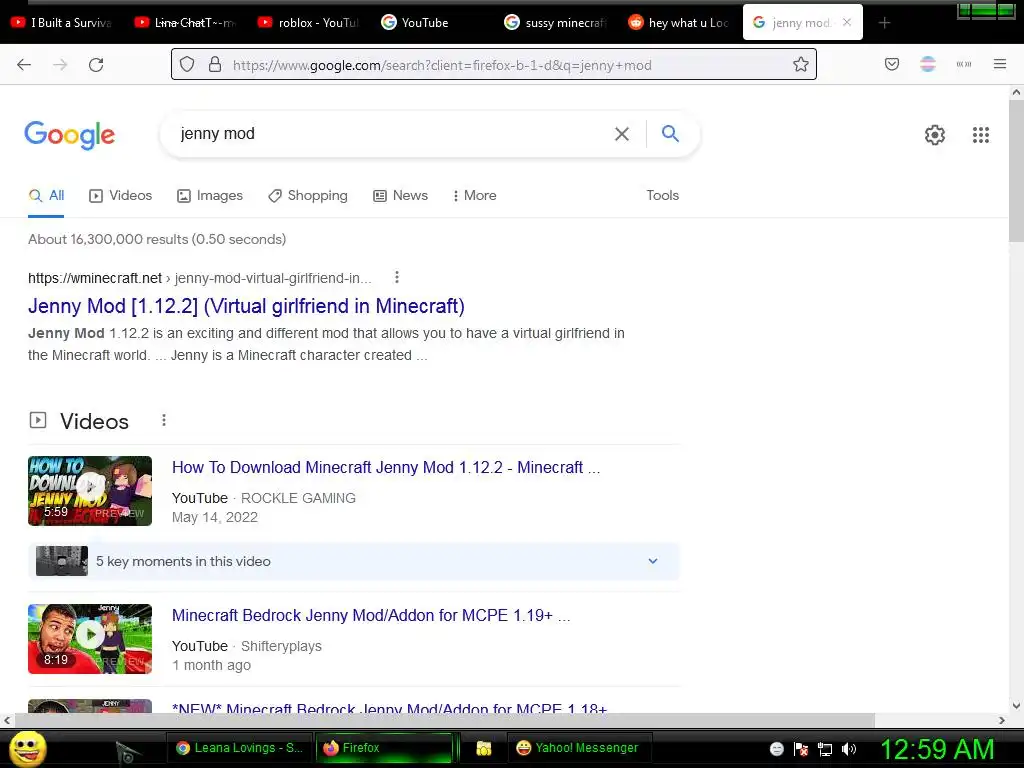Click the ROCKLE GAMING channel name
1024x768 pixels.
click(x=298, y=498)
